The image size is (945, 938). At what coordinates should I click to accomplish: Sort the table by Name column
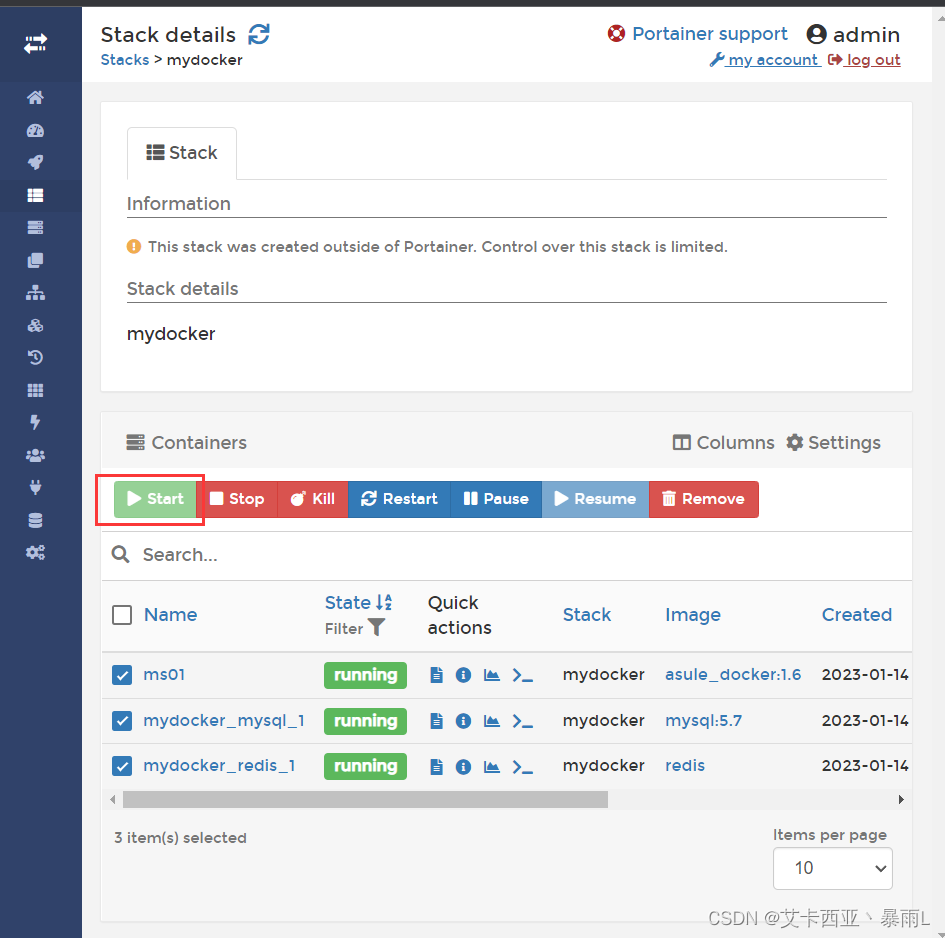[x=171, y=615]
